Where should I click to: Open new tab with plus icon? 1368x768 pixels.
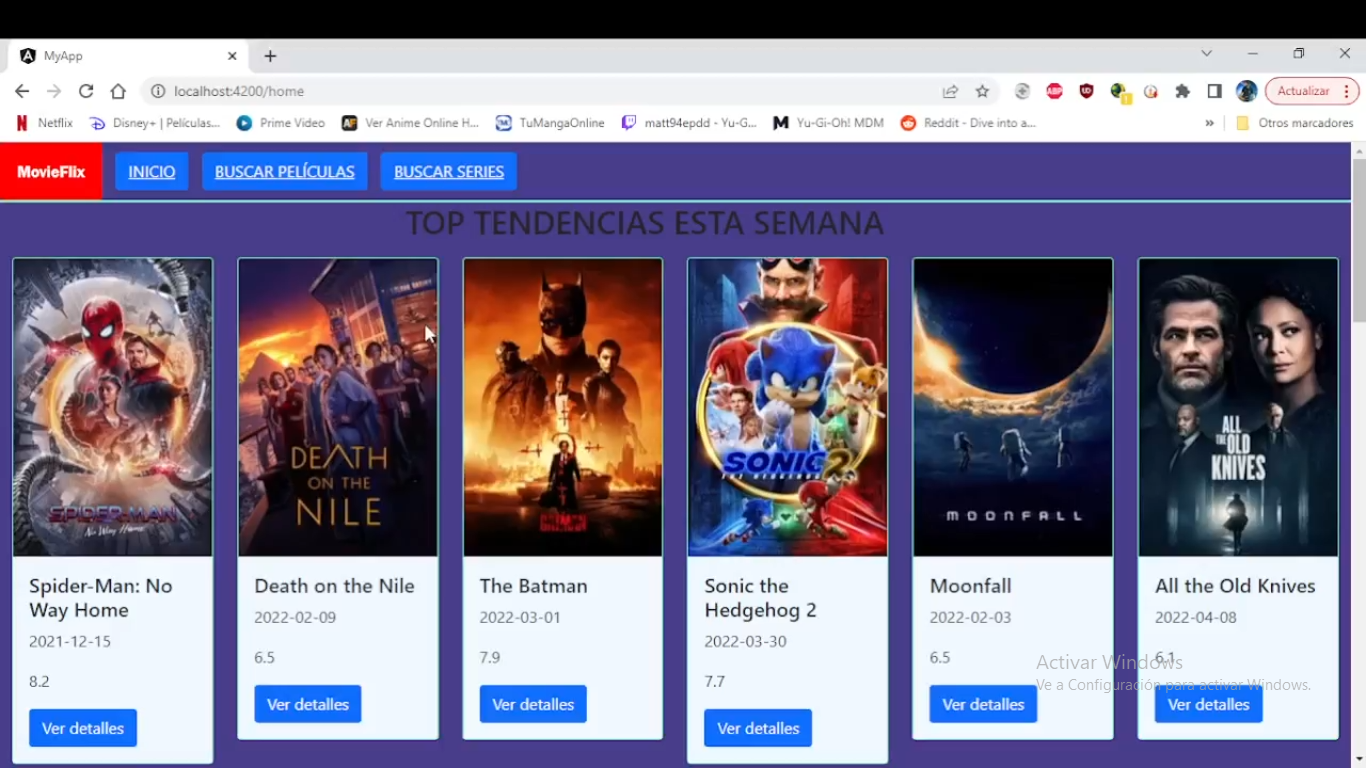(270, 56)
